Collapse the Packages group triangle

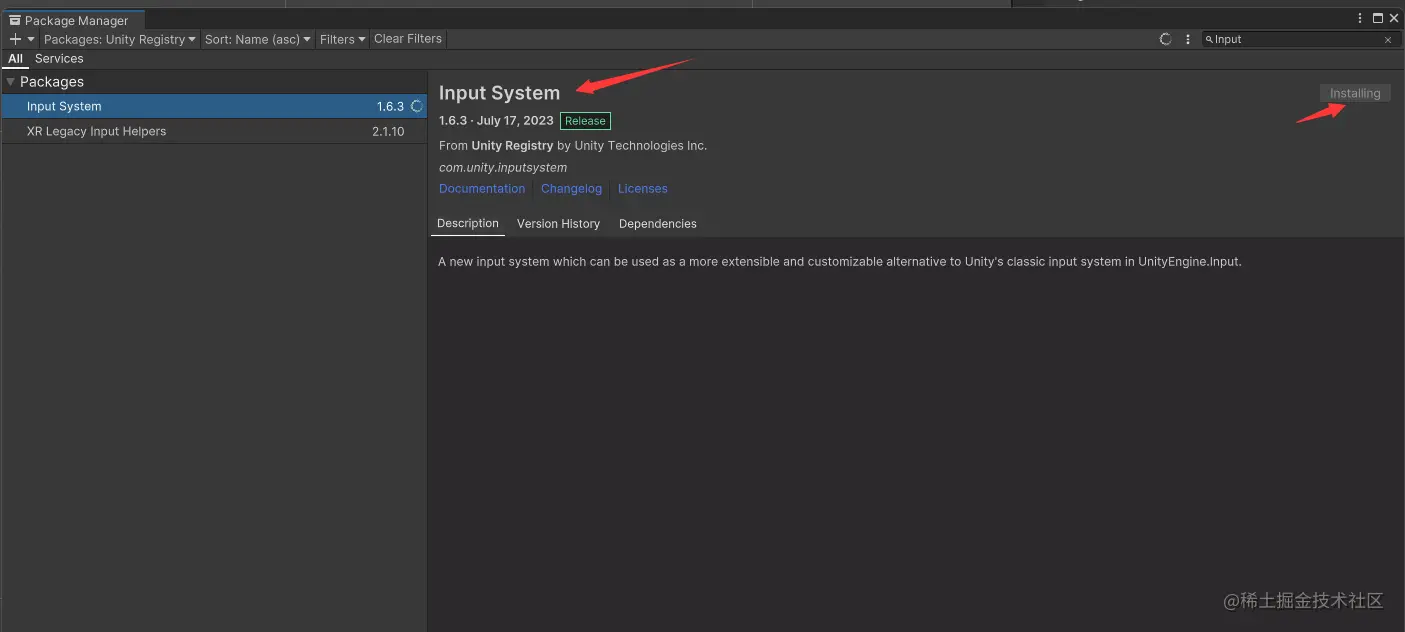coord(11,82)
